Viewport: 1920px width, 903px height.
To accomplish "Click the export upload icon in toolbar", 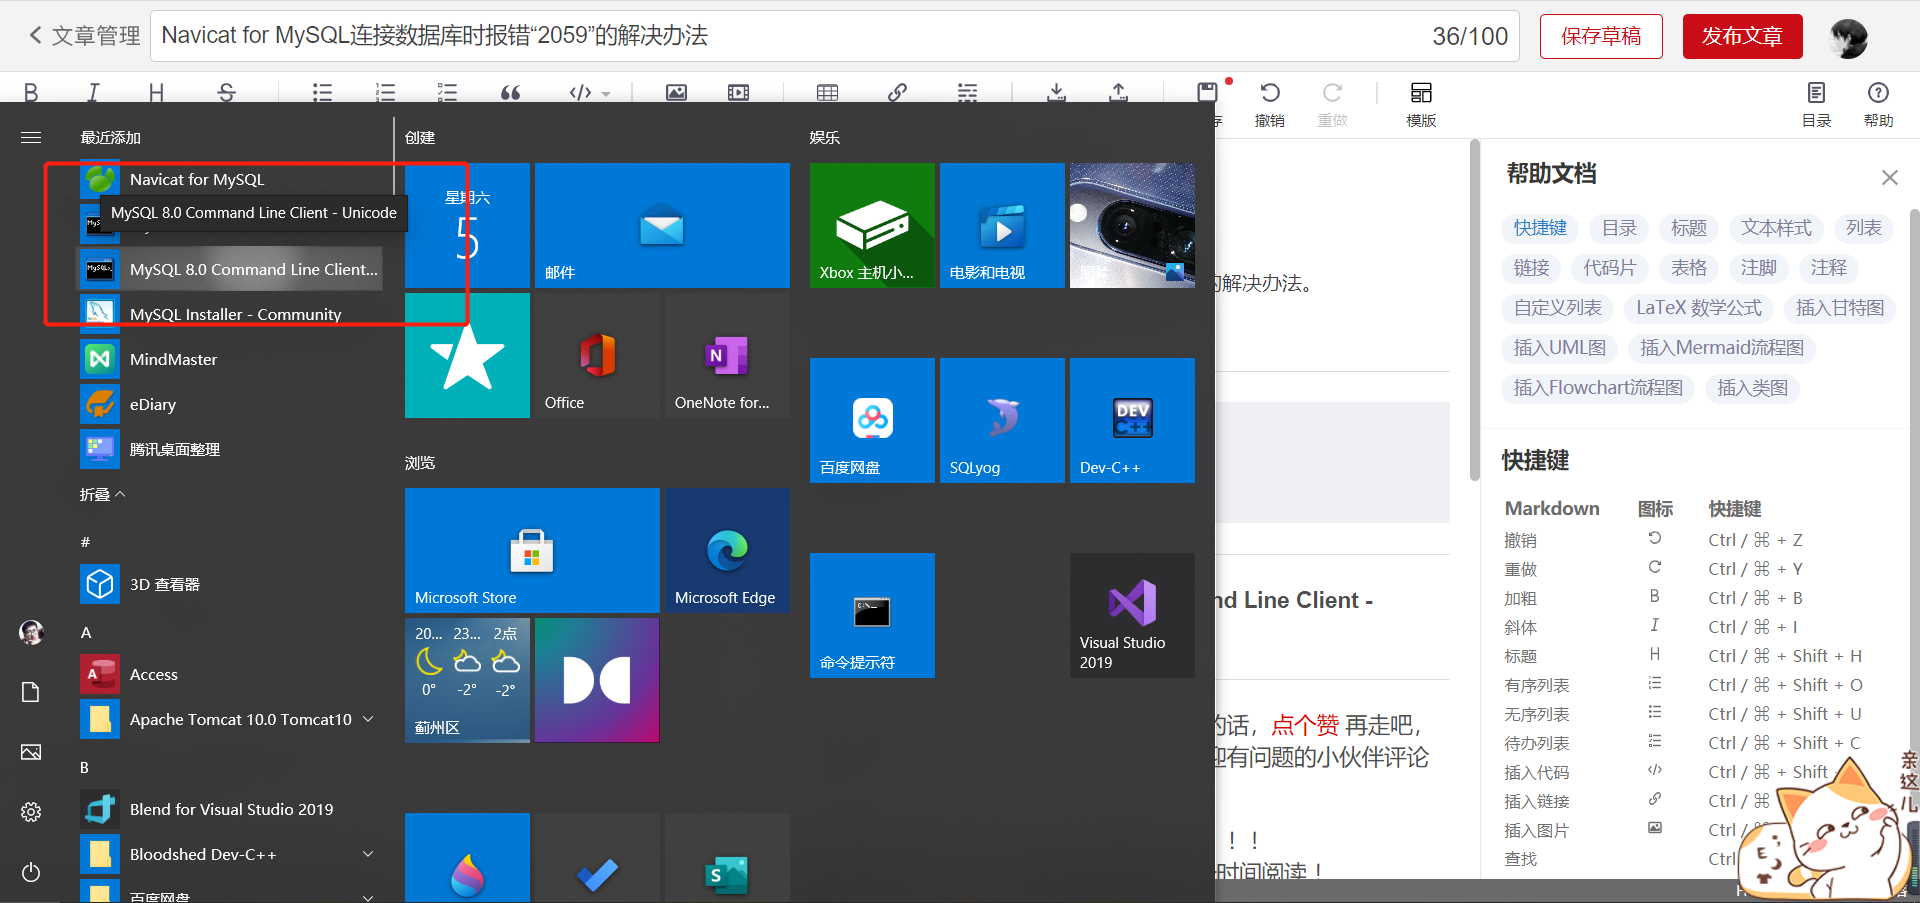I will click(x=1119, y=92).
